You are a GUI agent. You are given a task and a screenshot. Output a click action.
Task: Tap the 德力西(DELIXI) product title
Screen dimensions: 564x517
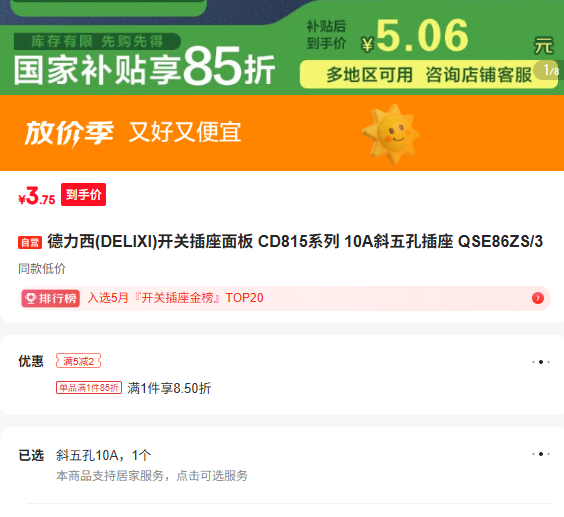[295, 241]
